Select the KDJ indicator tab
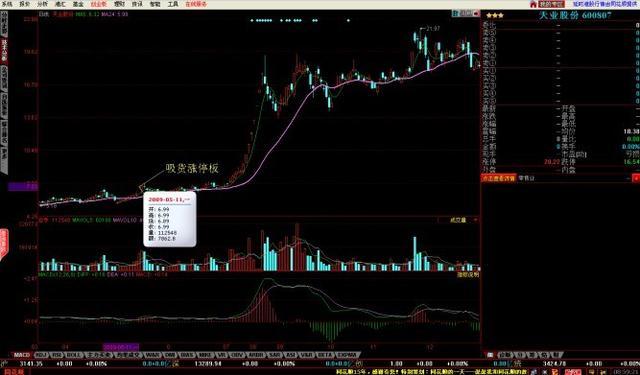Screen dimensions: 640x375 click(42, 355)
